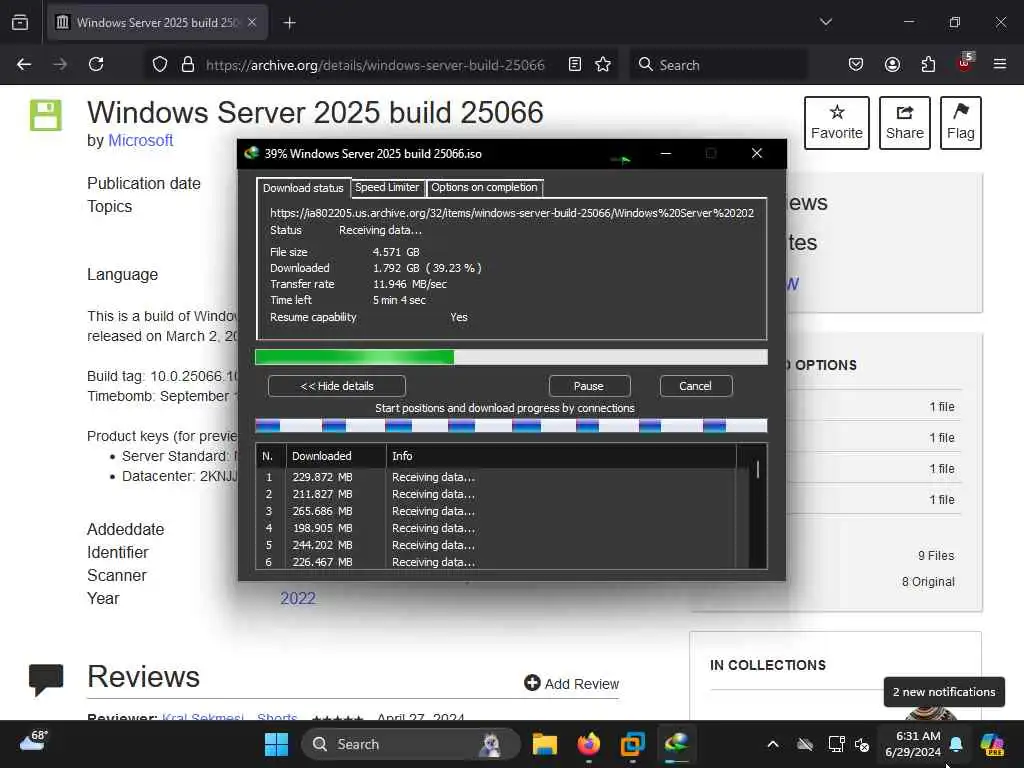
Task: Go back with the browser back arrow
Action: click(x=24, y=64)
